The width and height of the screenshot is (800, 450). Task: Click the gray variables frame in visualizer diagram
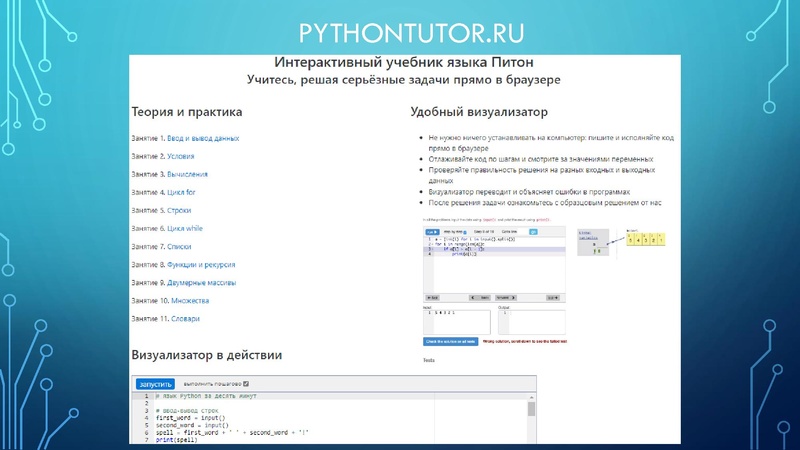pyautogui.click(x=593, y=242)
